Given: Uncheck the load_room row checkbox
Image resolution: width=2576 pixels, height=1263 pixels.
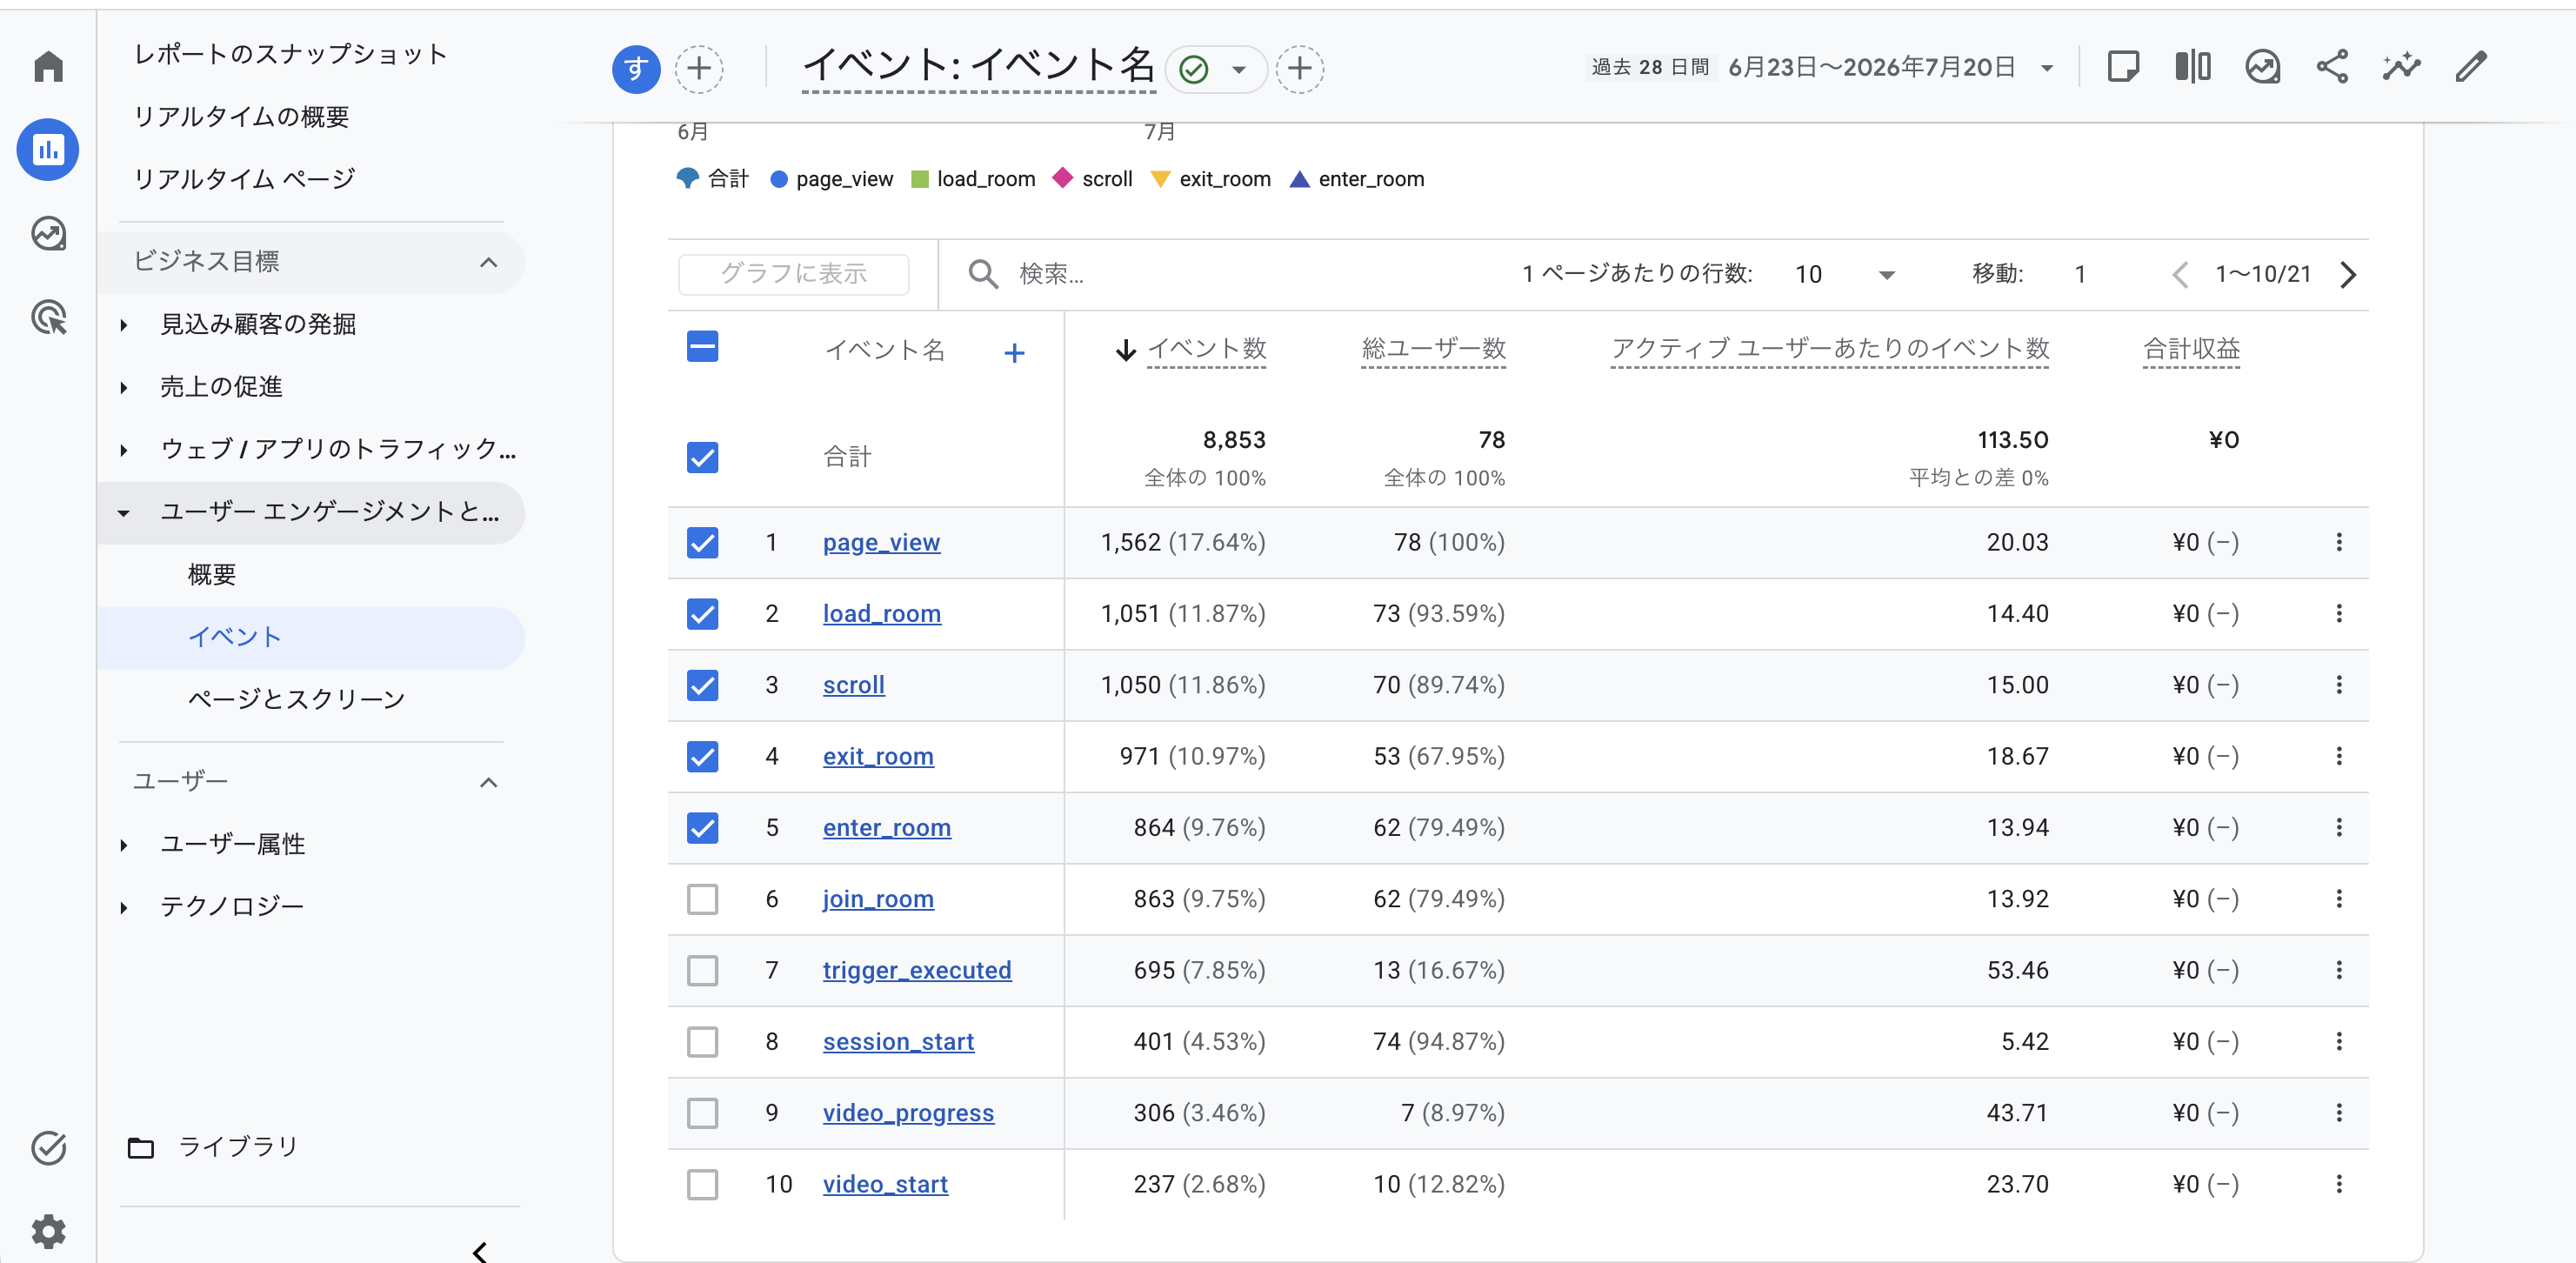Looking at the screenshot, I should click(702, 613).
